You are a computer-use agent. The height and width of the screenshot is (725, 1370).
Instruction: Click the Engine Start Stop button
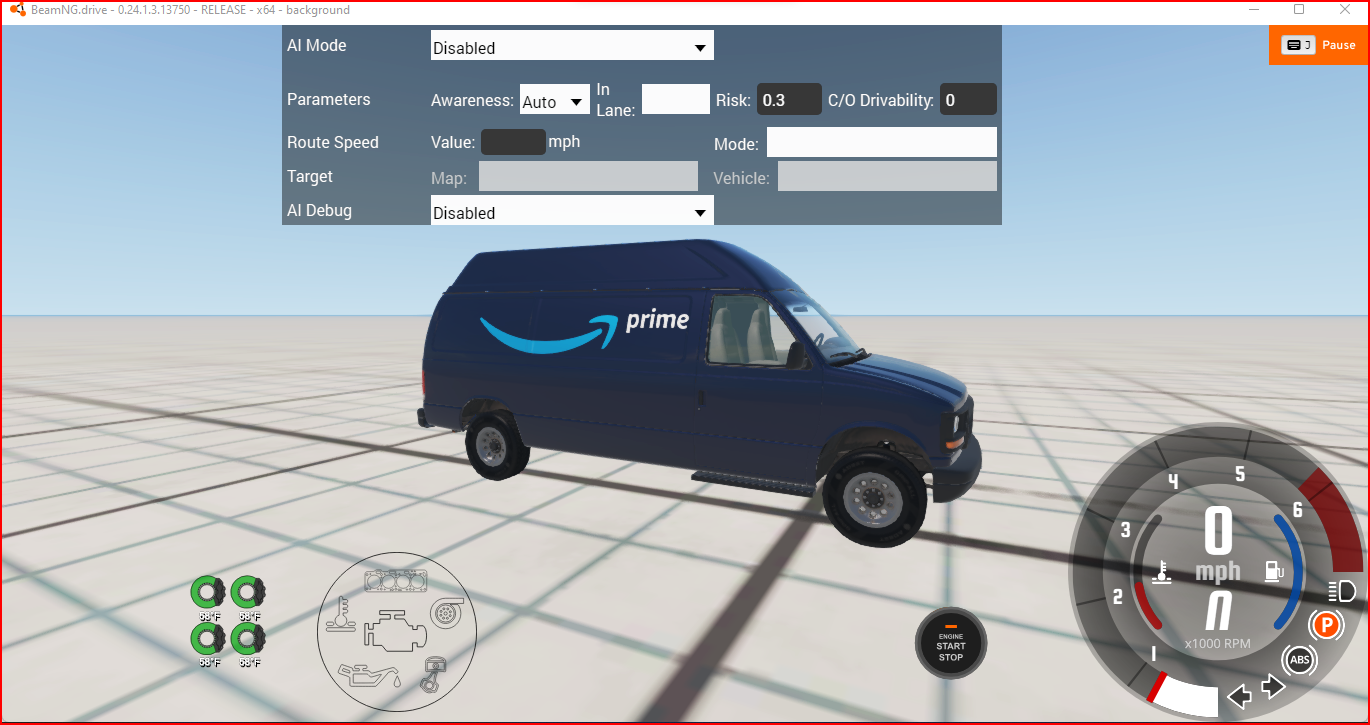coord(951,643)
